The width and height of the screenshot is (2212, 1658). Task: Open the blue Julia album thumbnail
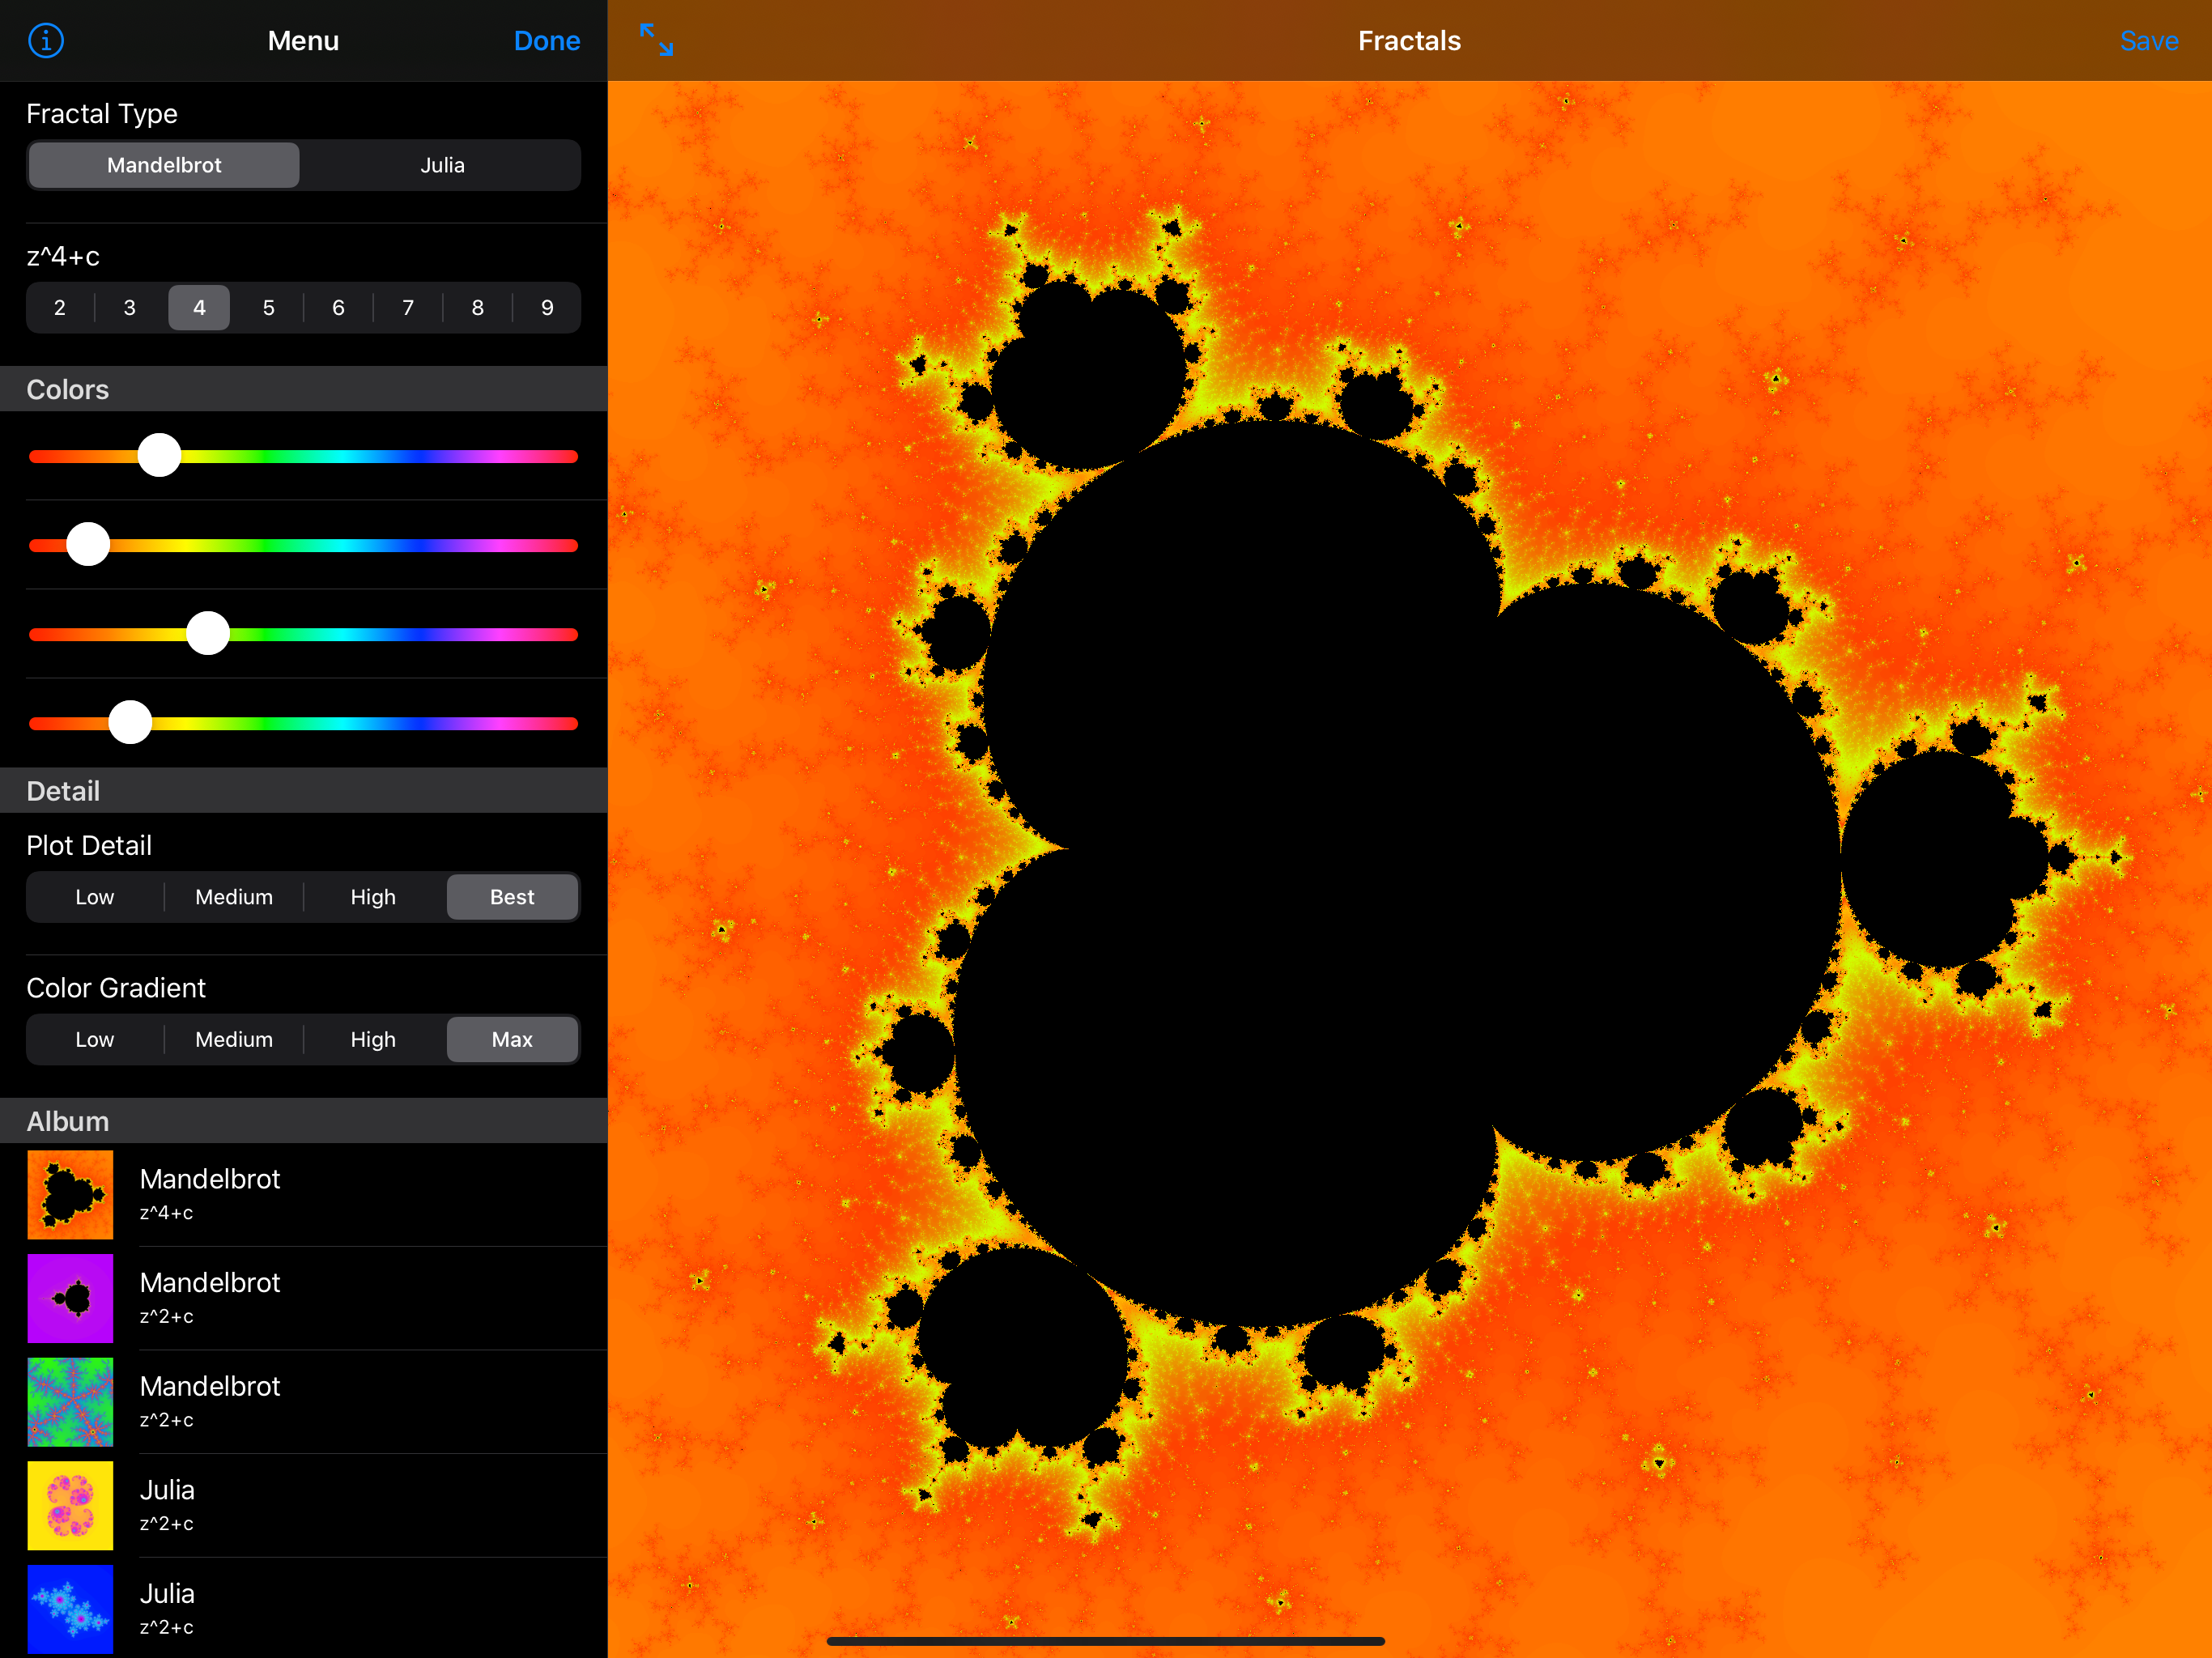pos(70,1608)
